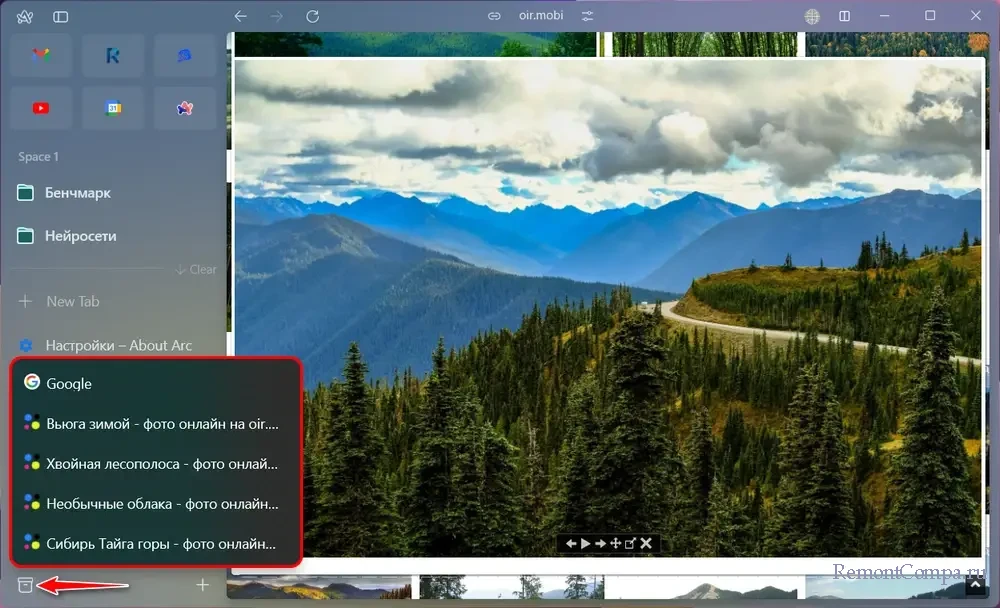Switch to the Google tab
Viewport: 1000px width, 608px height.
tap(69, 383)
